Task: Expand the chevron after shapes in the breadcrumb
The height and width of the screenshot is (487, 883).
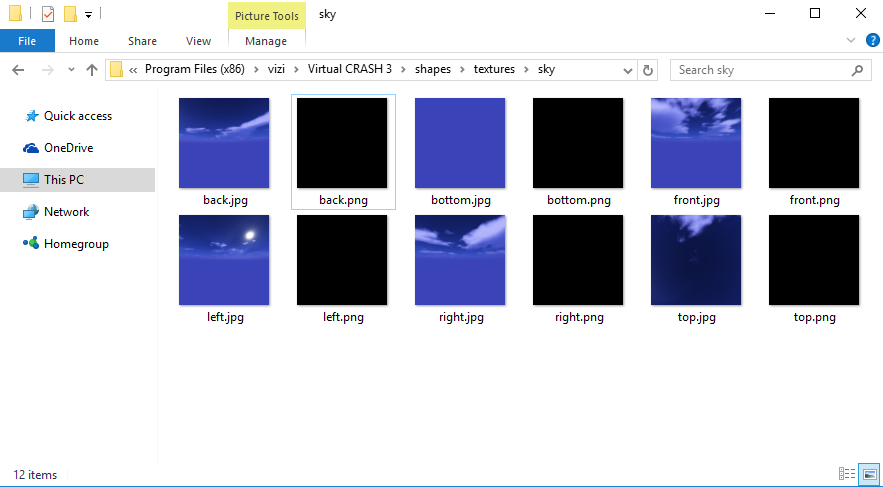Action: [462, 70]
